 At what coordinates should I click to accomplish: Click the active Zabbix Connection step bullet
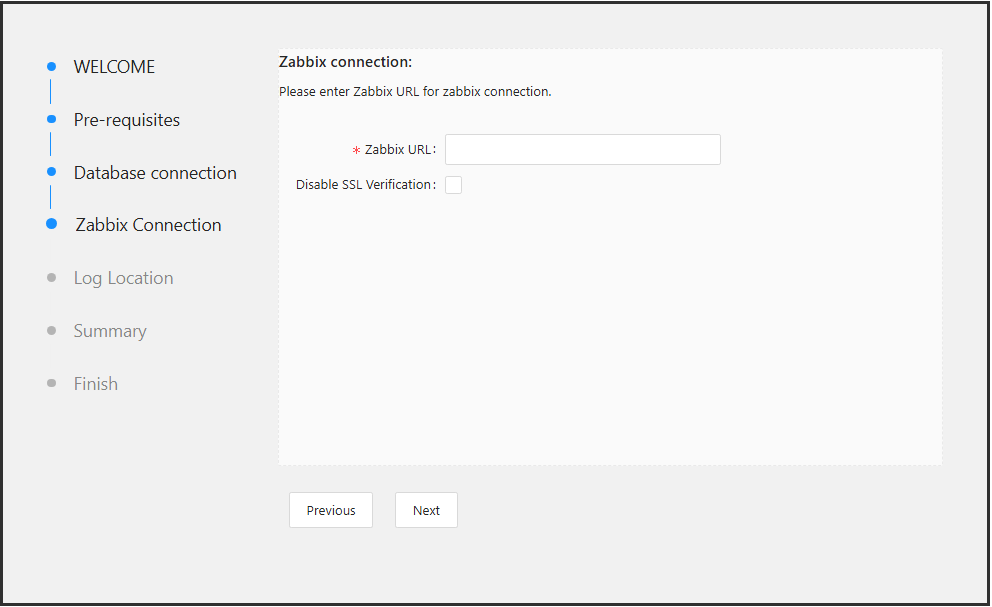[50, 224]
